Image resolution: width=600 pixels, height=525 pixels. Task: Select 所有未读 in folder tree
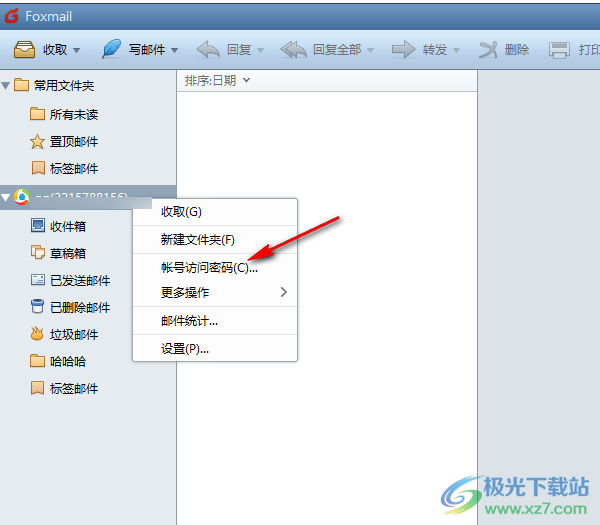[74, 114]
